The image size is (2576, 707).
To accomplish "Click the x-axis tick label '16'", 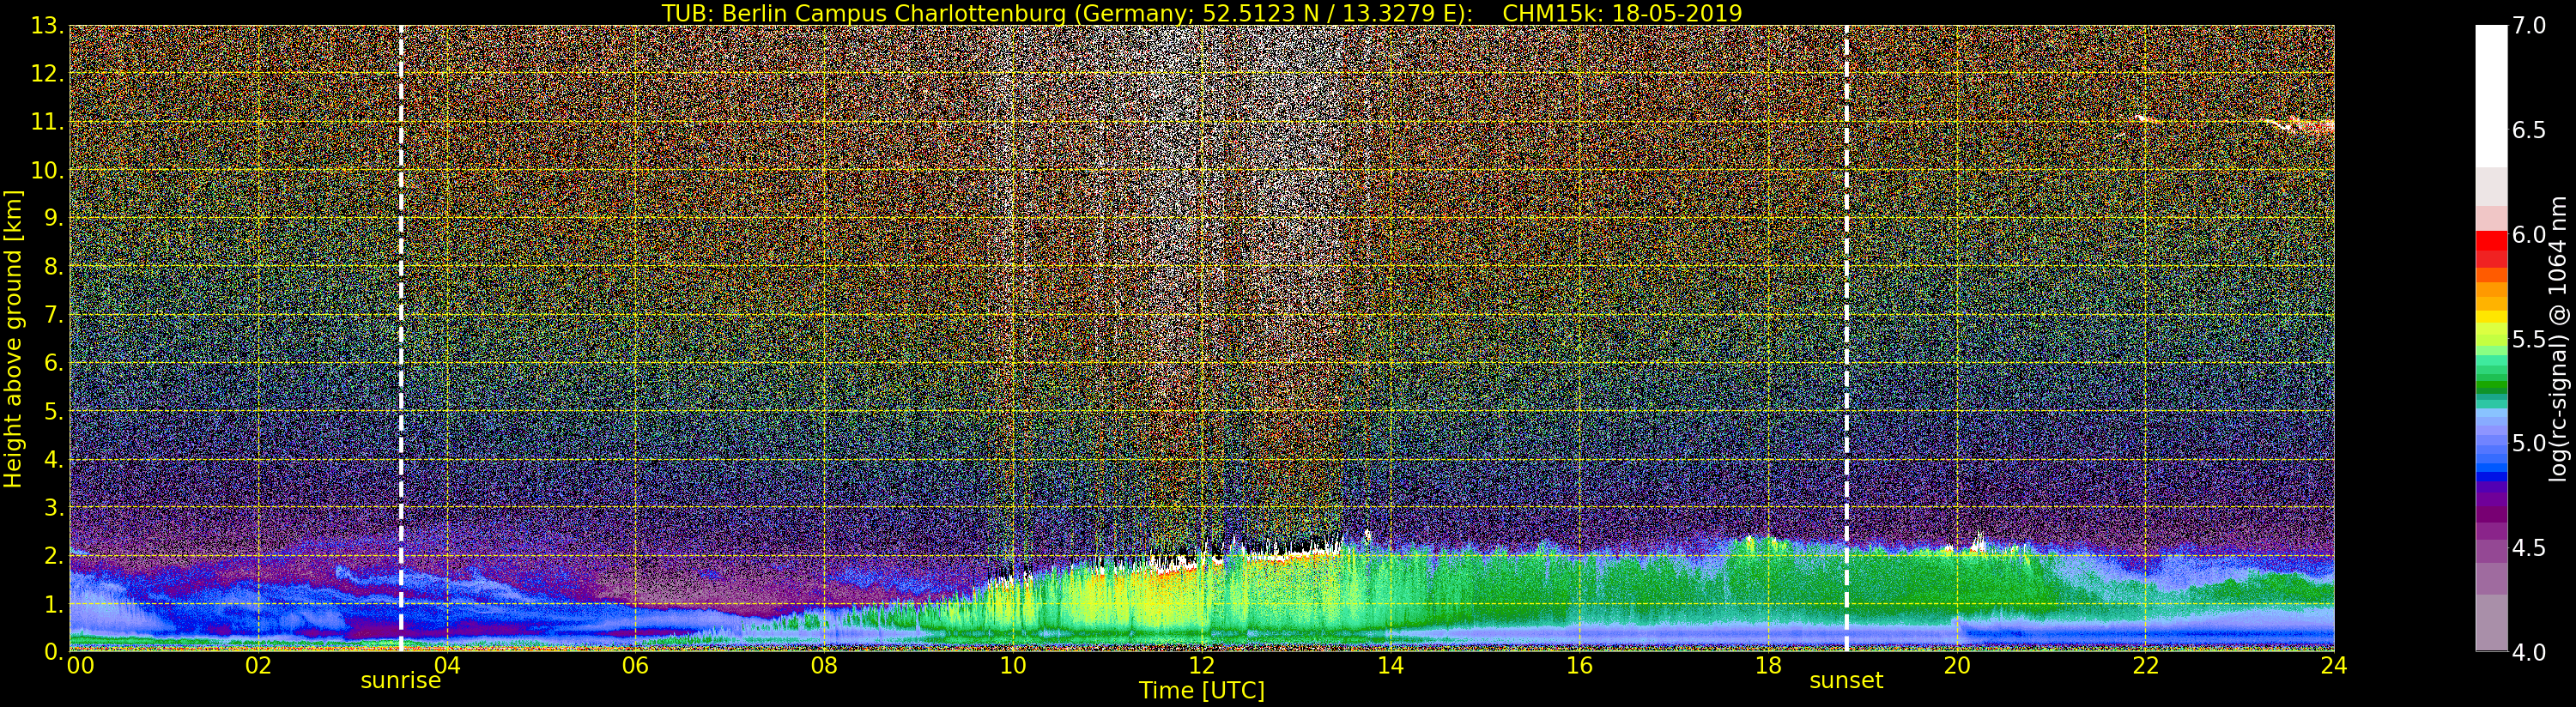I will pyautogui.click(x=1579, y=666).
